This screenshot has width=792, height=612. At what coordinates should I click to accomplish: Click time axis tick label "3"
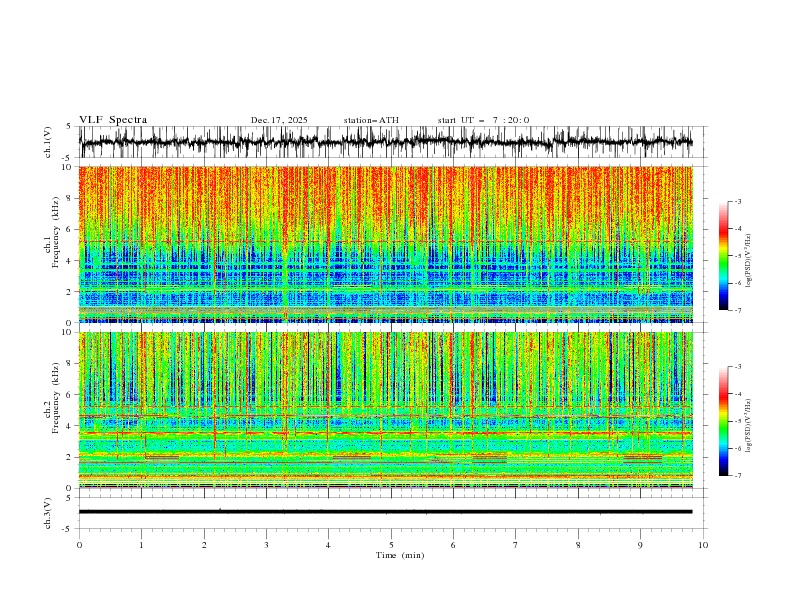tap(266, 545)
